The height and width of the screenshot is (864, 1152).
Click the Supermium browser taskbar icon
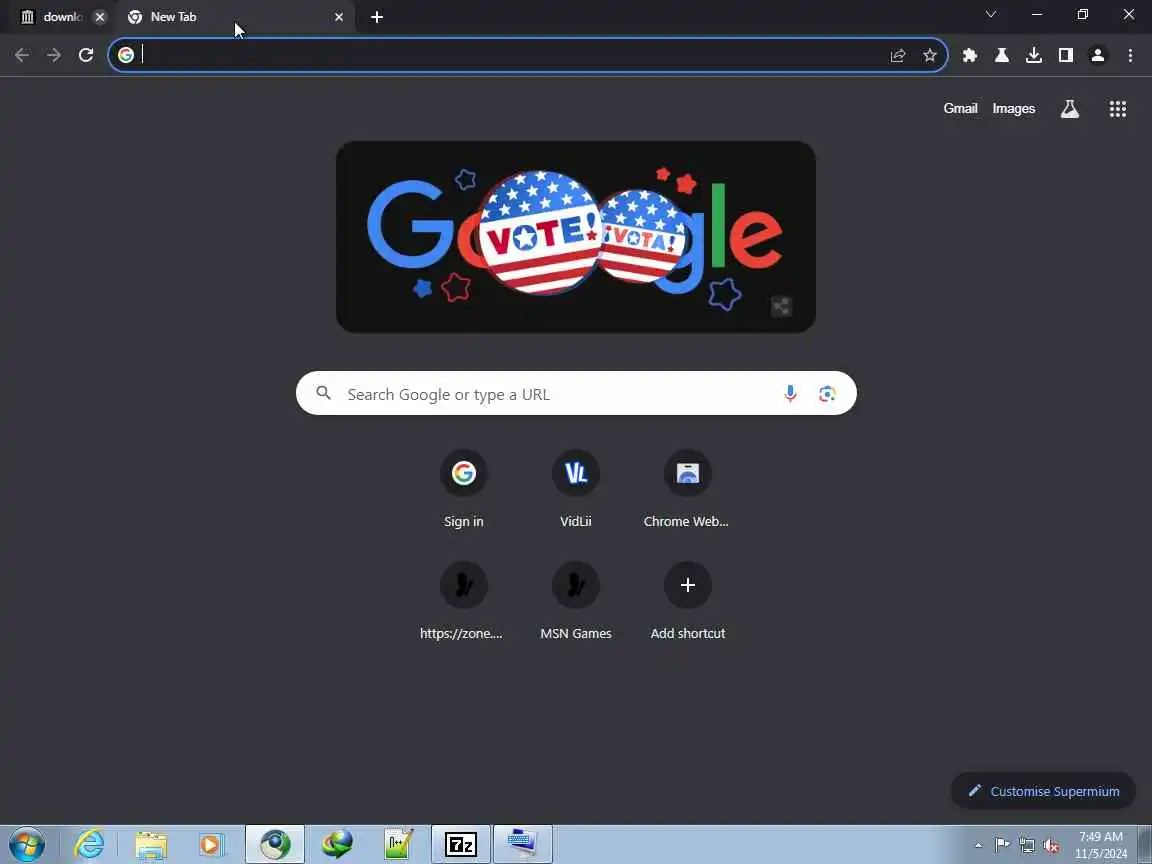click(x=275, y=845)
